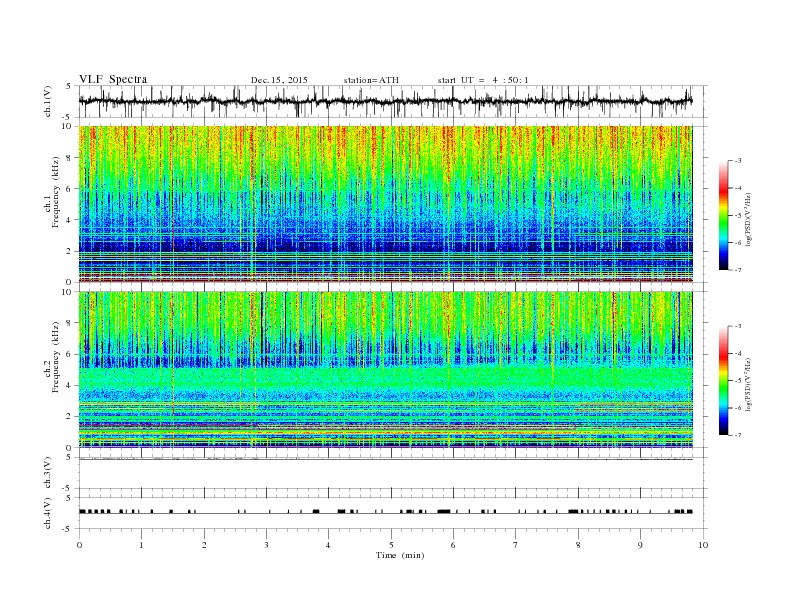
Task: Click the "4" tick on the time axis
Action: 328,545
